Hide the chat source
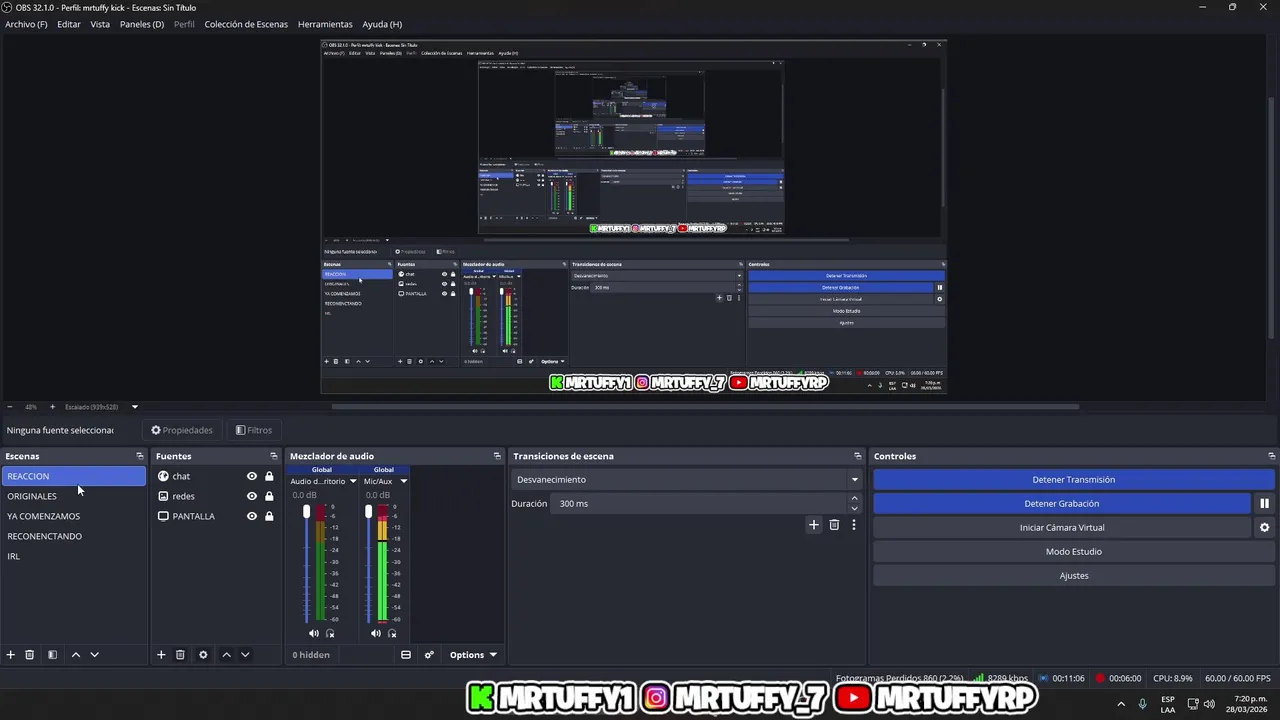The height and width of the screenshot is (720, 1280). click(x=252, y=476)
